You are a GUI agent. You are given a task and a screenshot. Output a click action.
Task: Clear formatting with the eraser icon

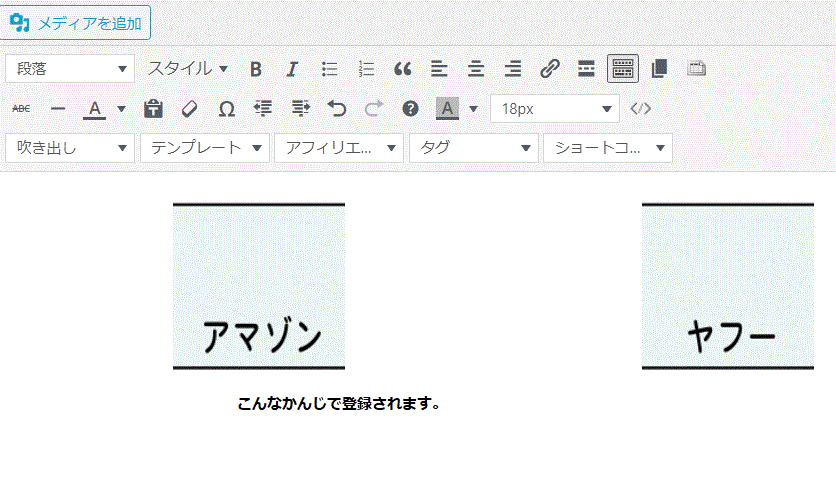189,109
